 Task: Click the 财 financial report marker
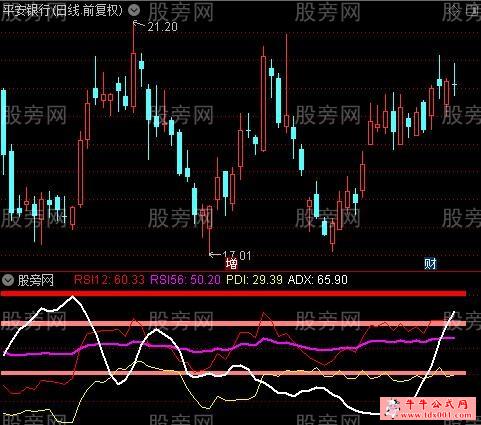tap(430, 264)
